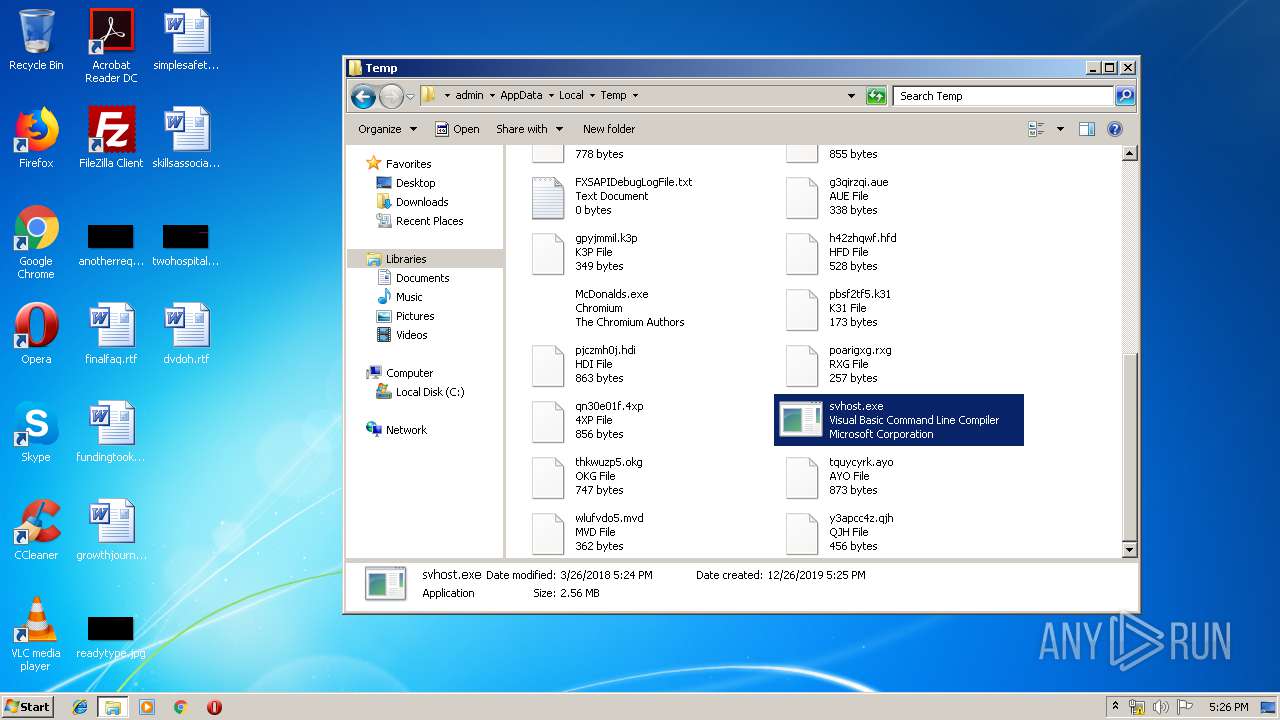Launch Acrobat Reader DC from desktop

(111, 46)
